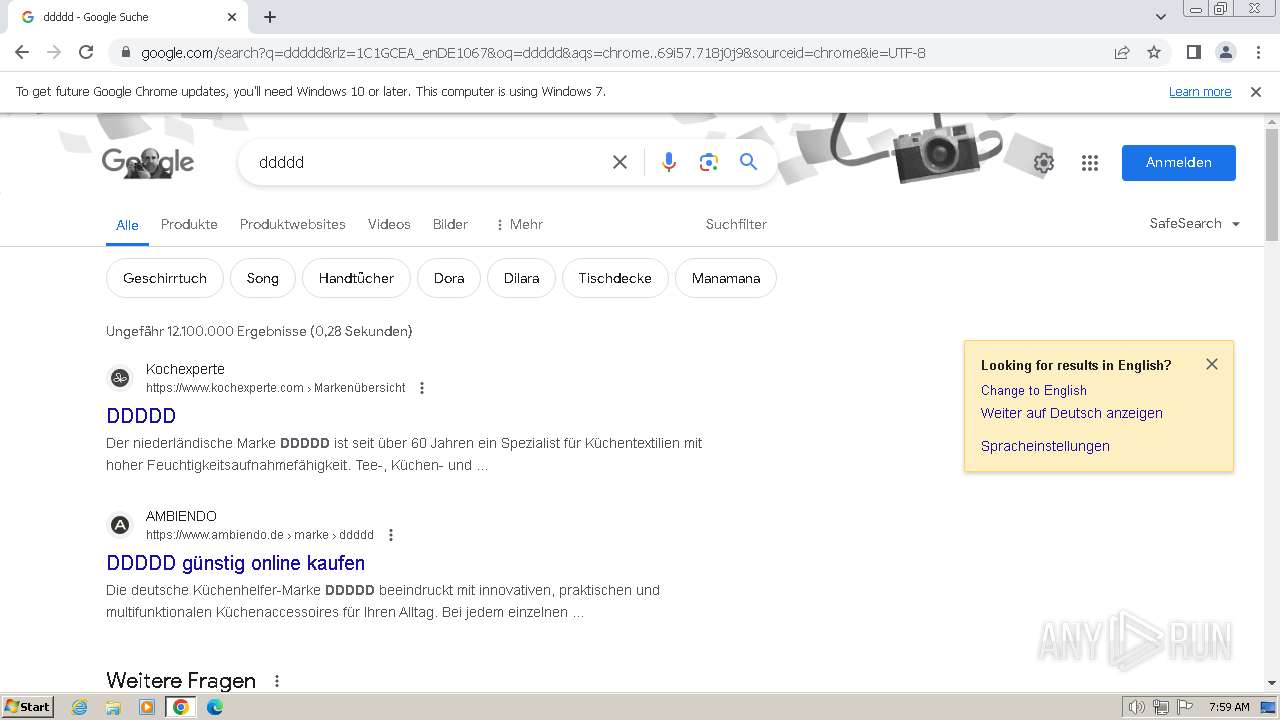1280x720 pixels.
Task: Close the 'ddddd - Google Suche' tab
Action: [x=232, y=17]
